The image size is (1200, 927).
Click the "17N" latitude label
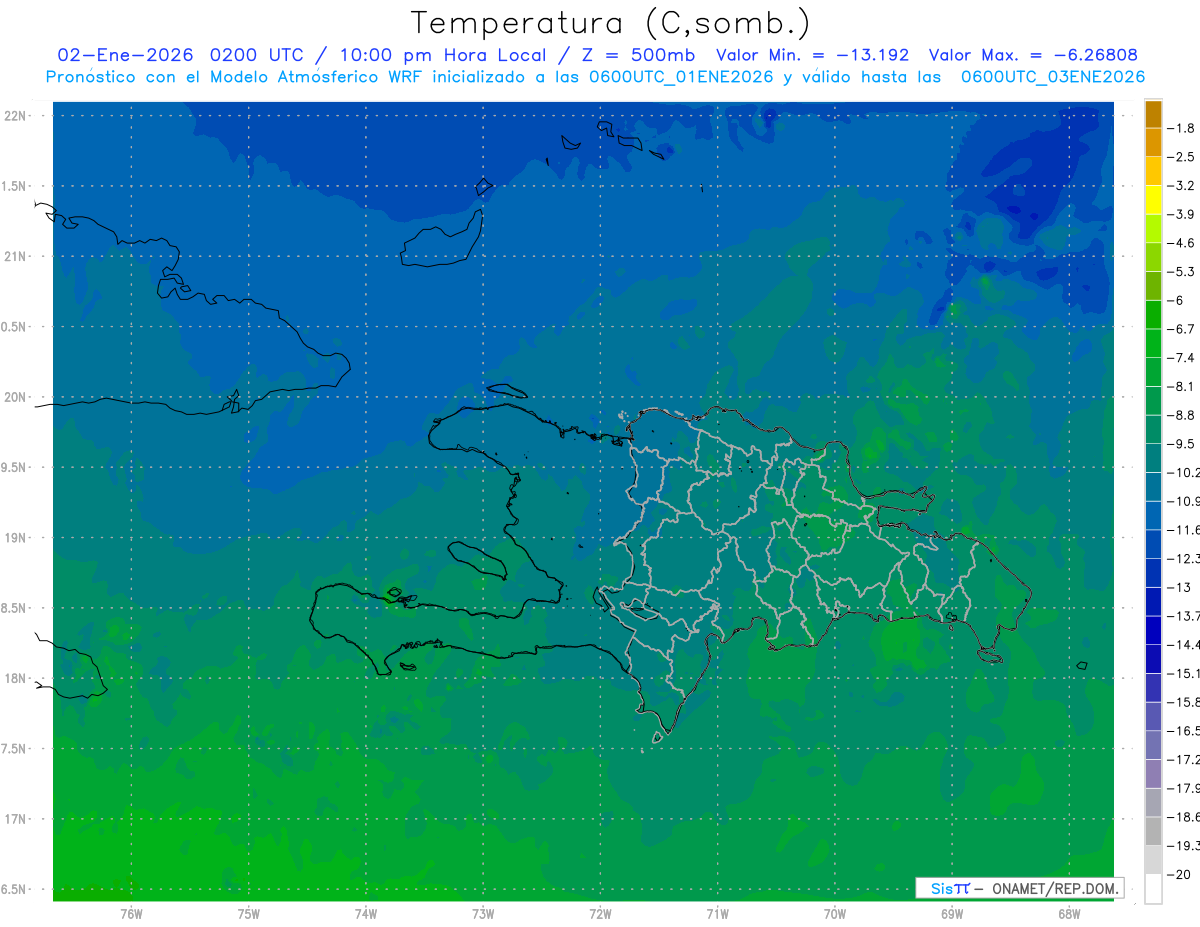(14, 819)
